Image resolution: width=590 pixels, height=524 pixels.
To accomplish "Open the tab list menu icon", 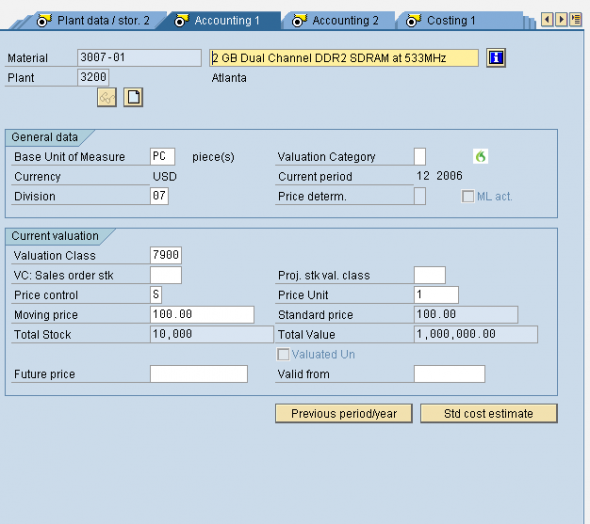I will pyautogui.click(x=576, y=19).
